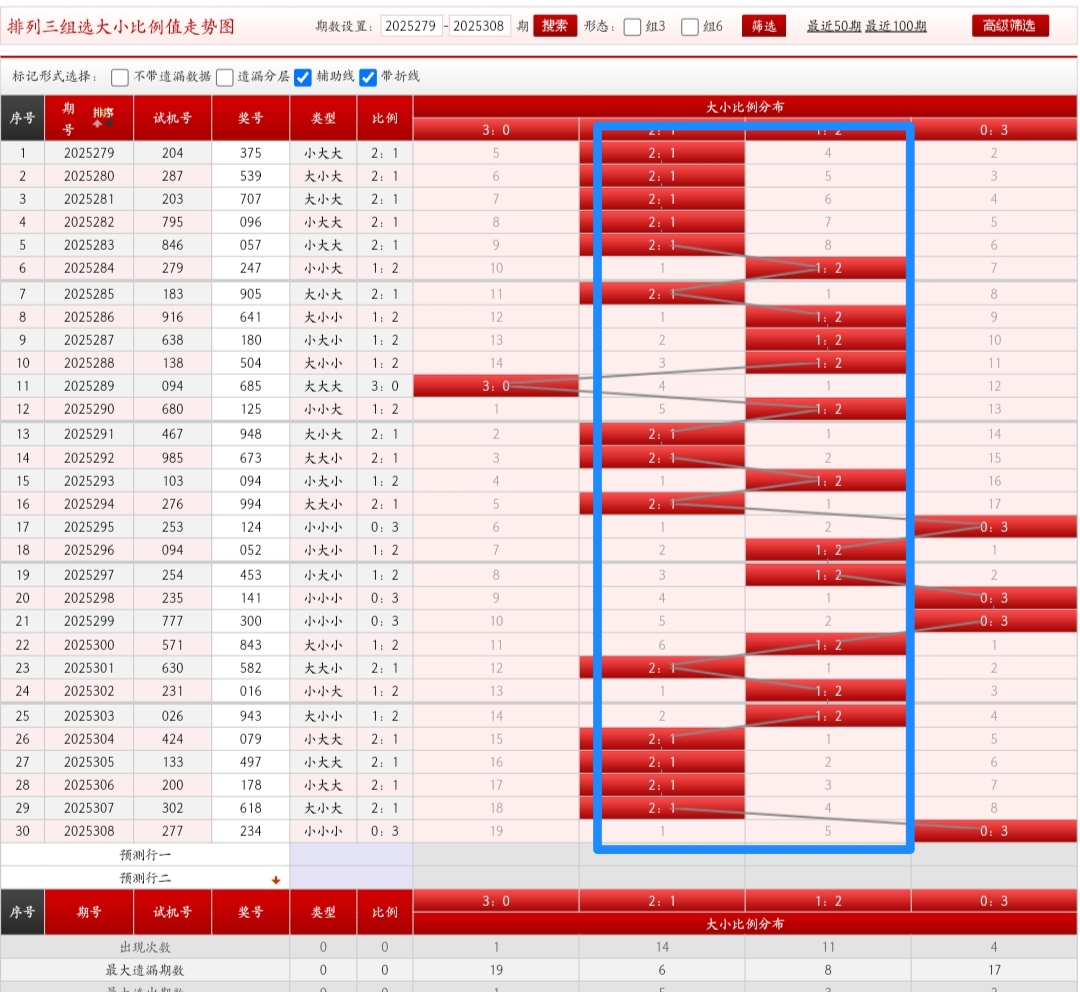
Task: Click the 最大遗漏期数 statistics row label
Action: 145,970
